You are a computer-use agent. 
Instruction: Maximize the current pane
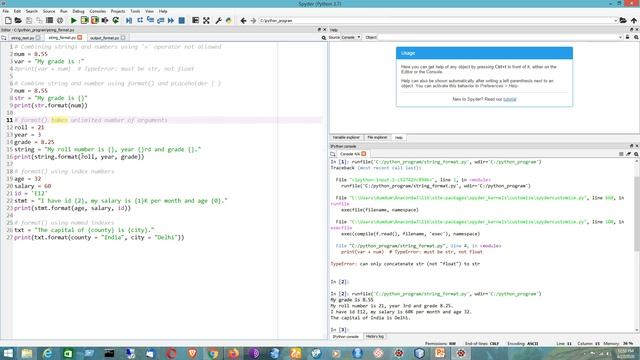pos(196,20)
